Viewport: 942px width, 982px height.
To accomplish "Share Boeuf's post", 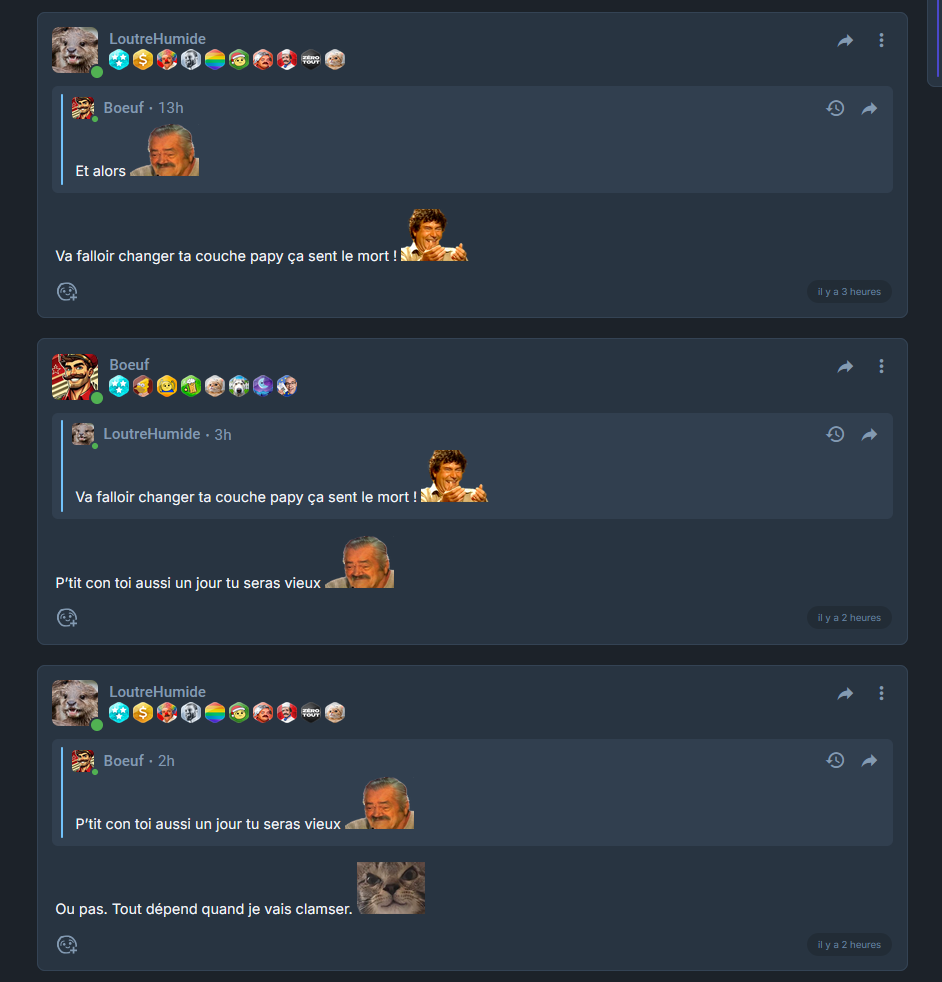I will coord(845,366).
